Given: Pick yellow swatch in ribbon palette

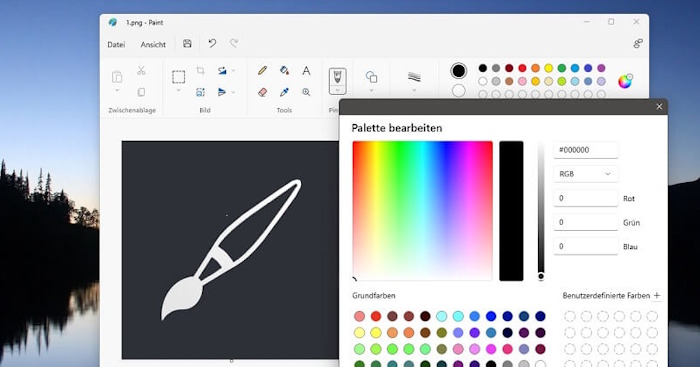Looking at the screenshot, I should coord(549,68).
